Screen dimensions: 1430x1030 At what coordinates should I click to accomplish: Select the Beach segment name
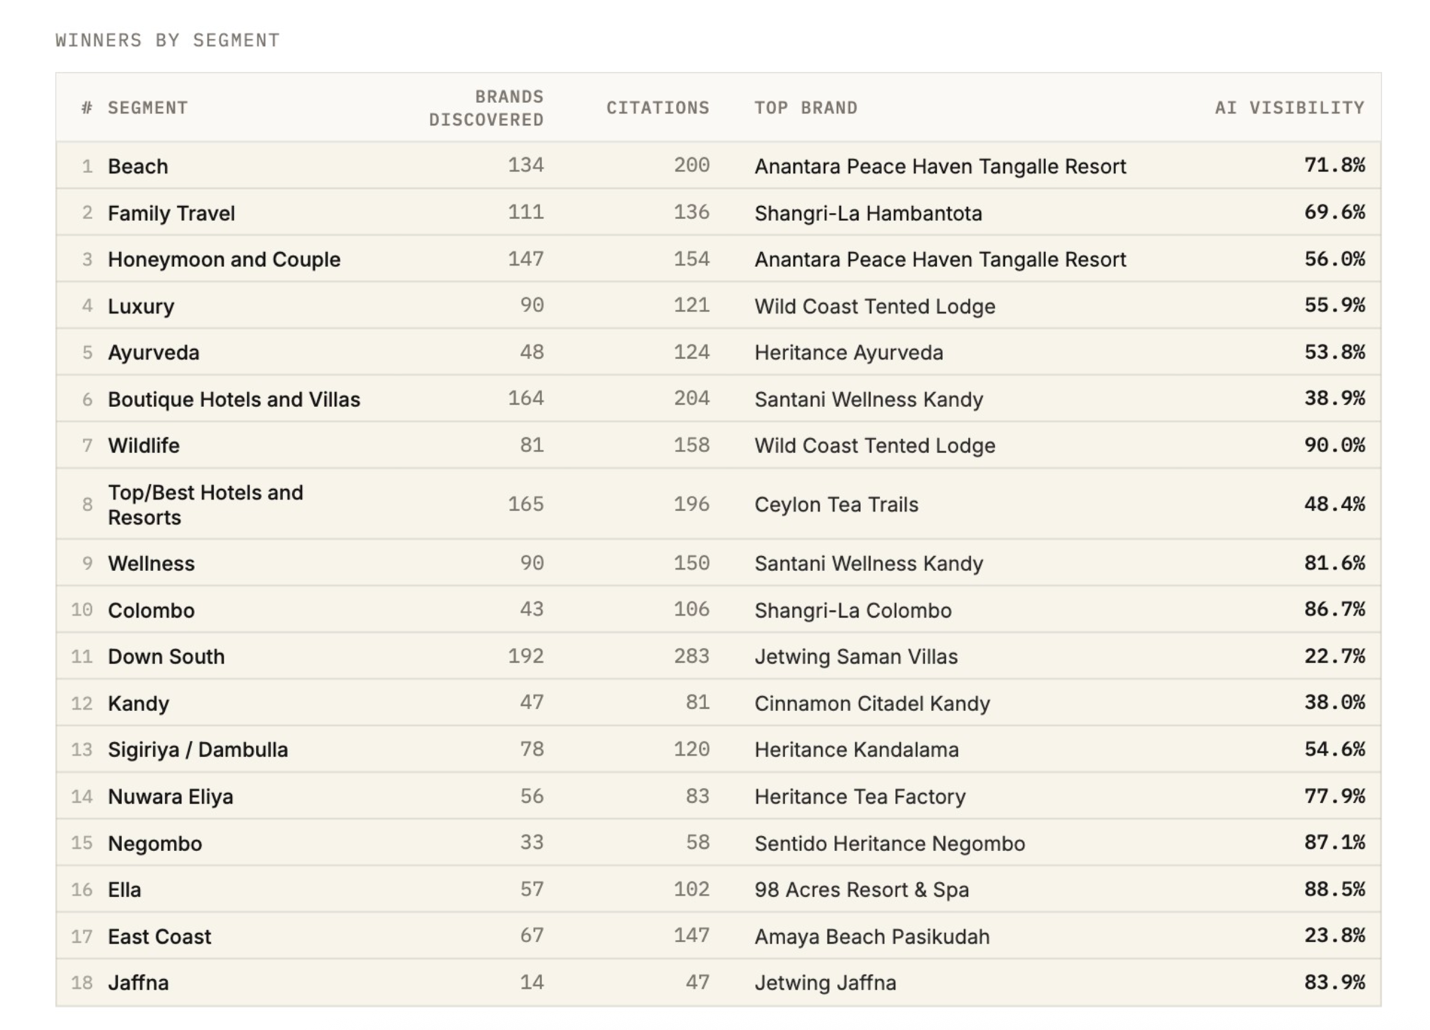[x=138, y=166]
